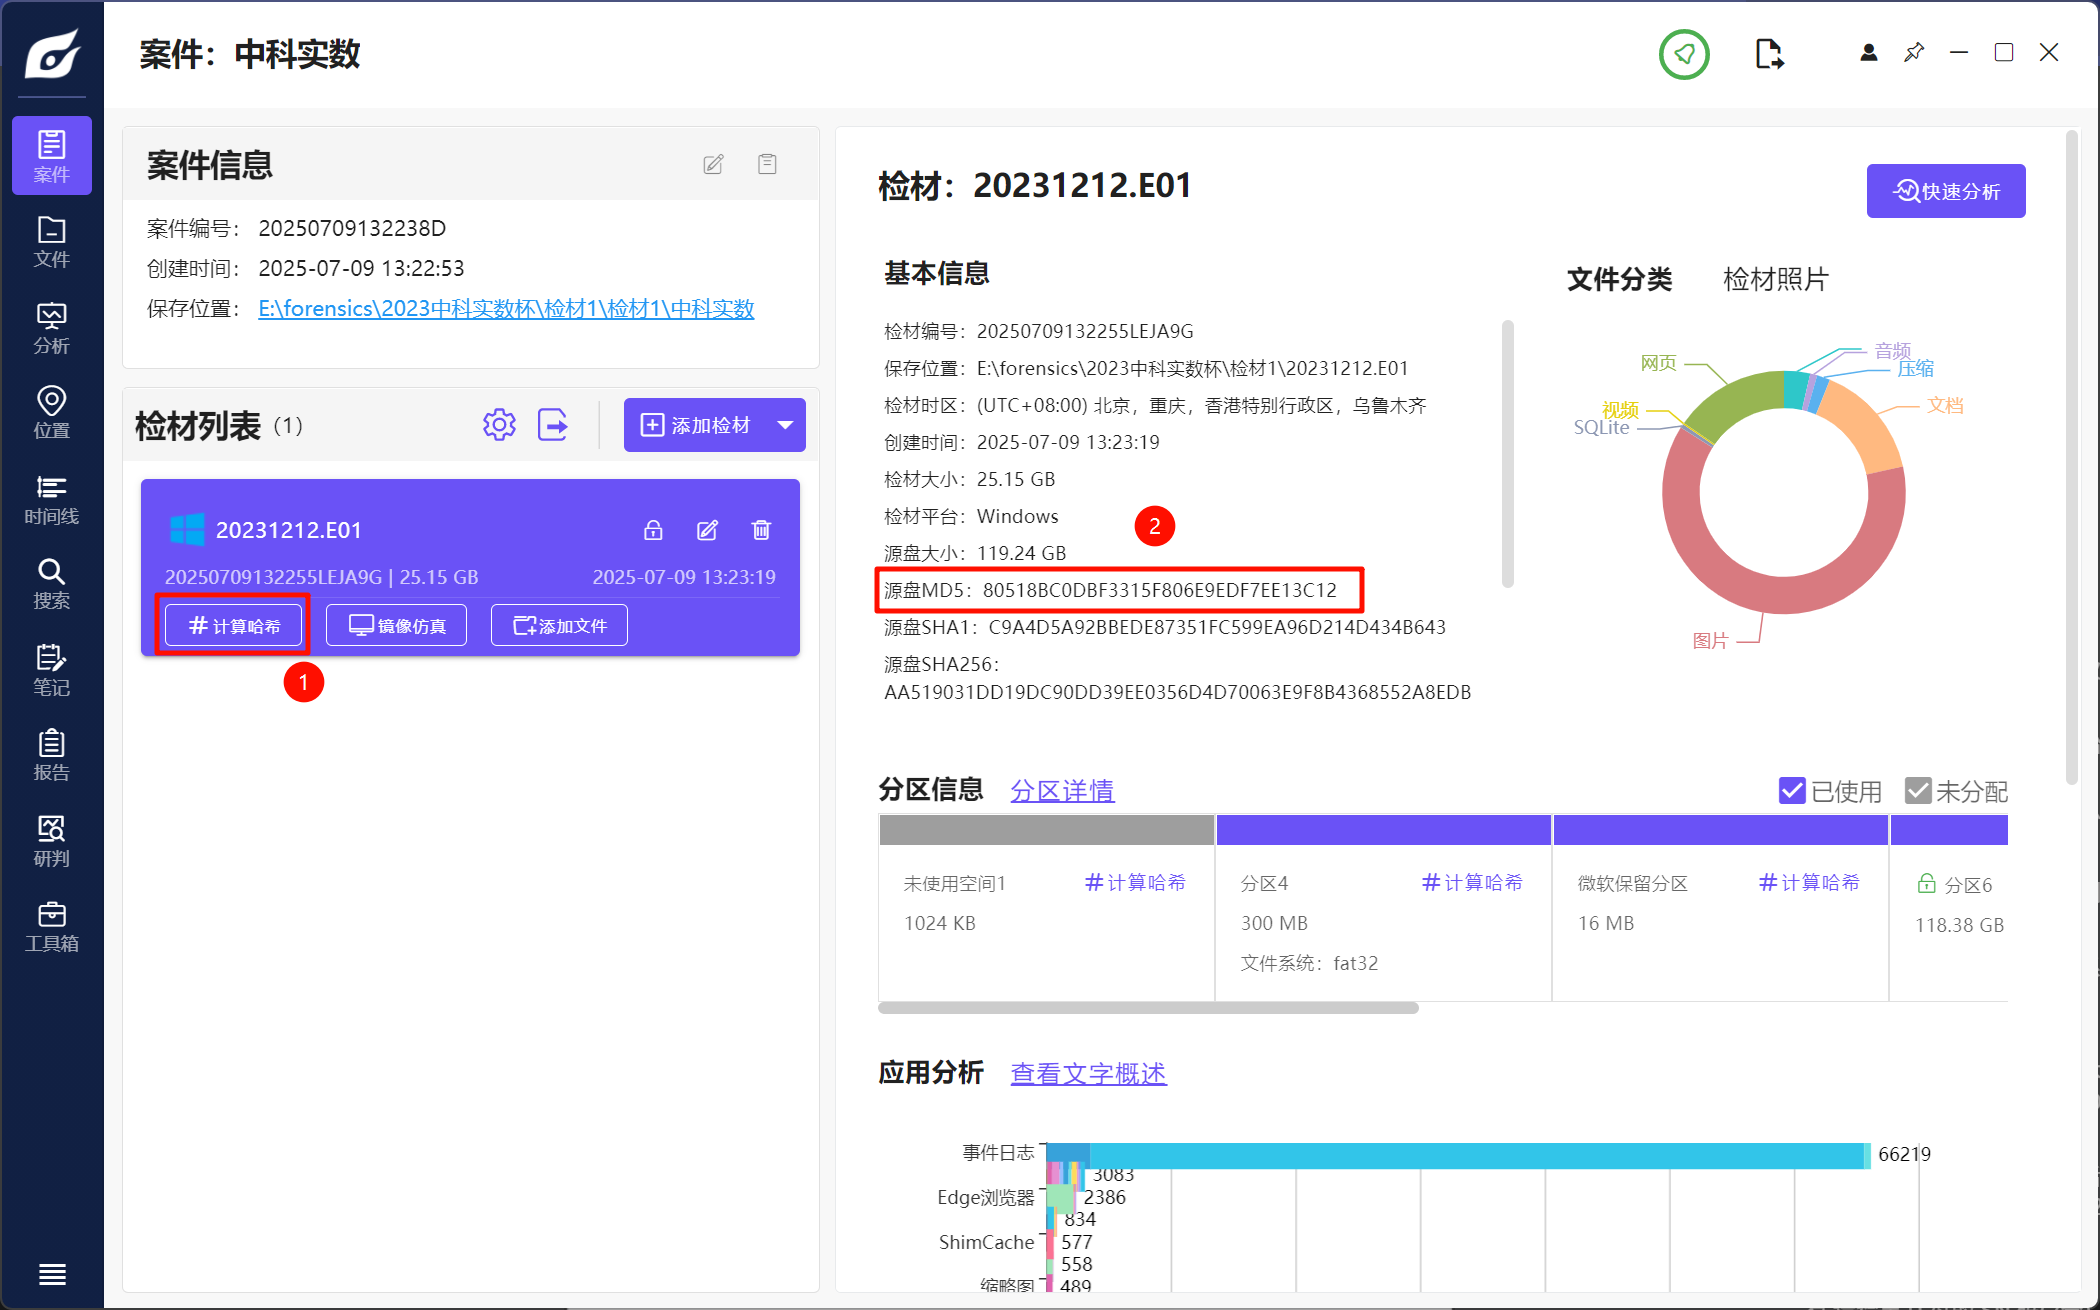
Task: Click the lock icon on evidence card
Action: coord(653,530)
